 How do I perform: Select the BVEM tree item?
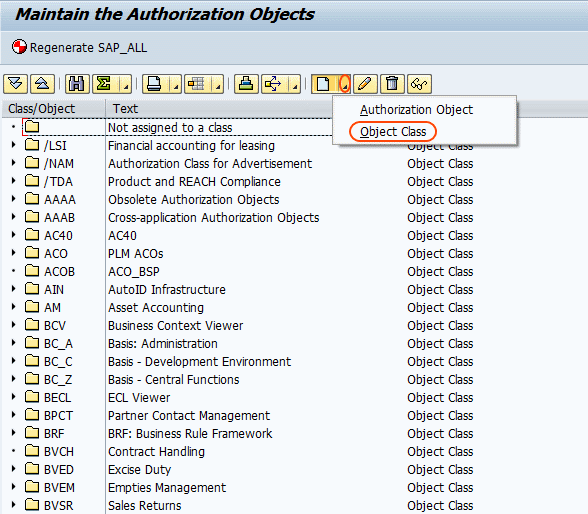(59, 487)
